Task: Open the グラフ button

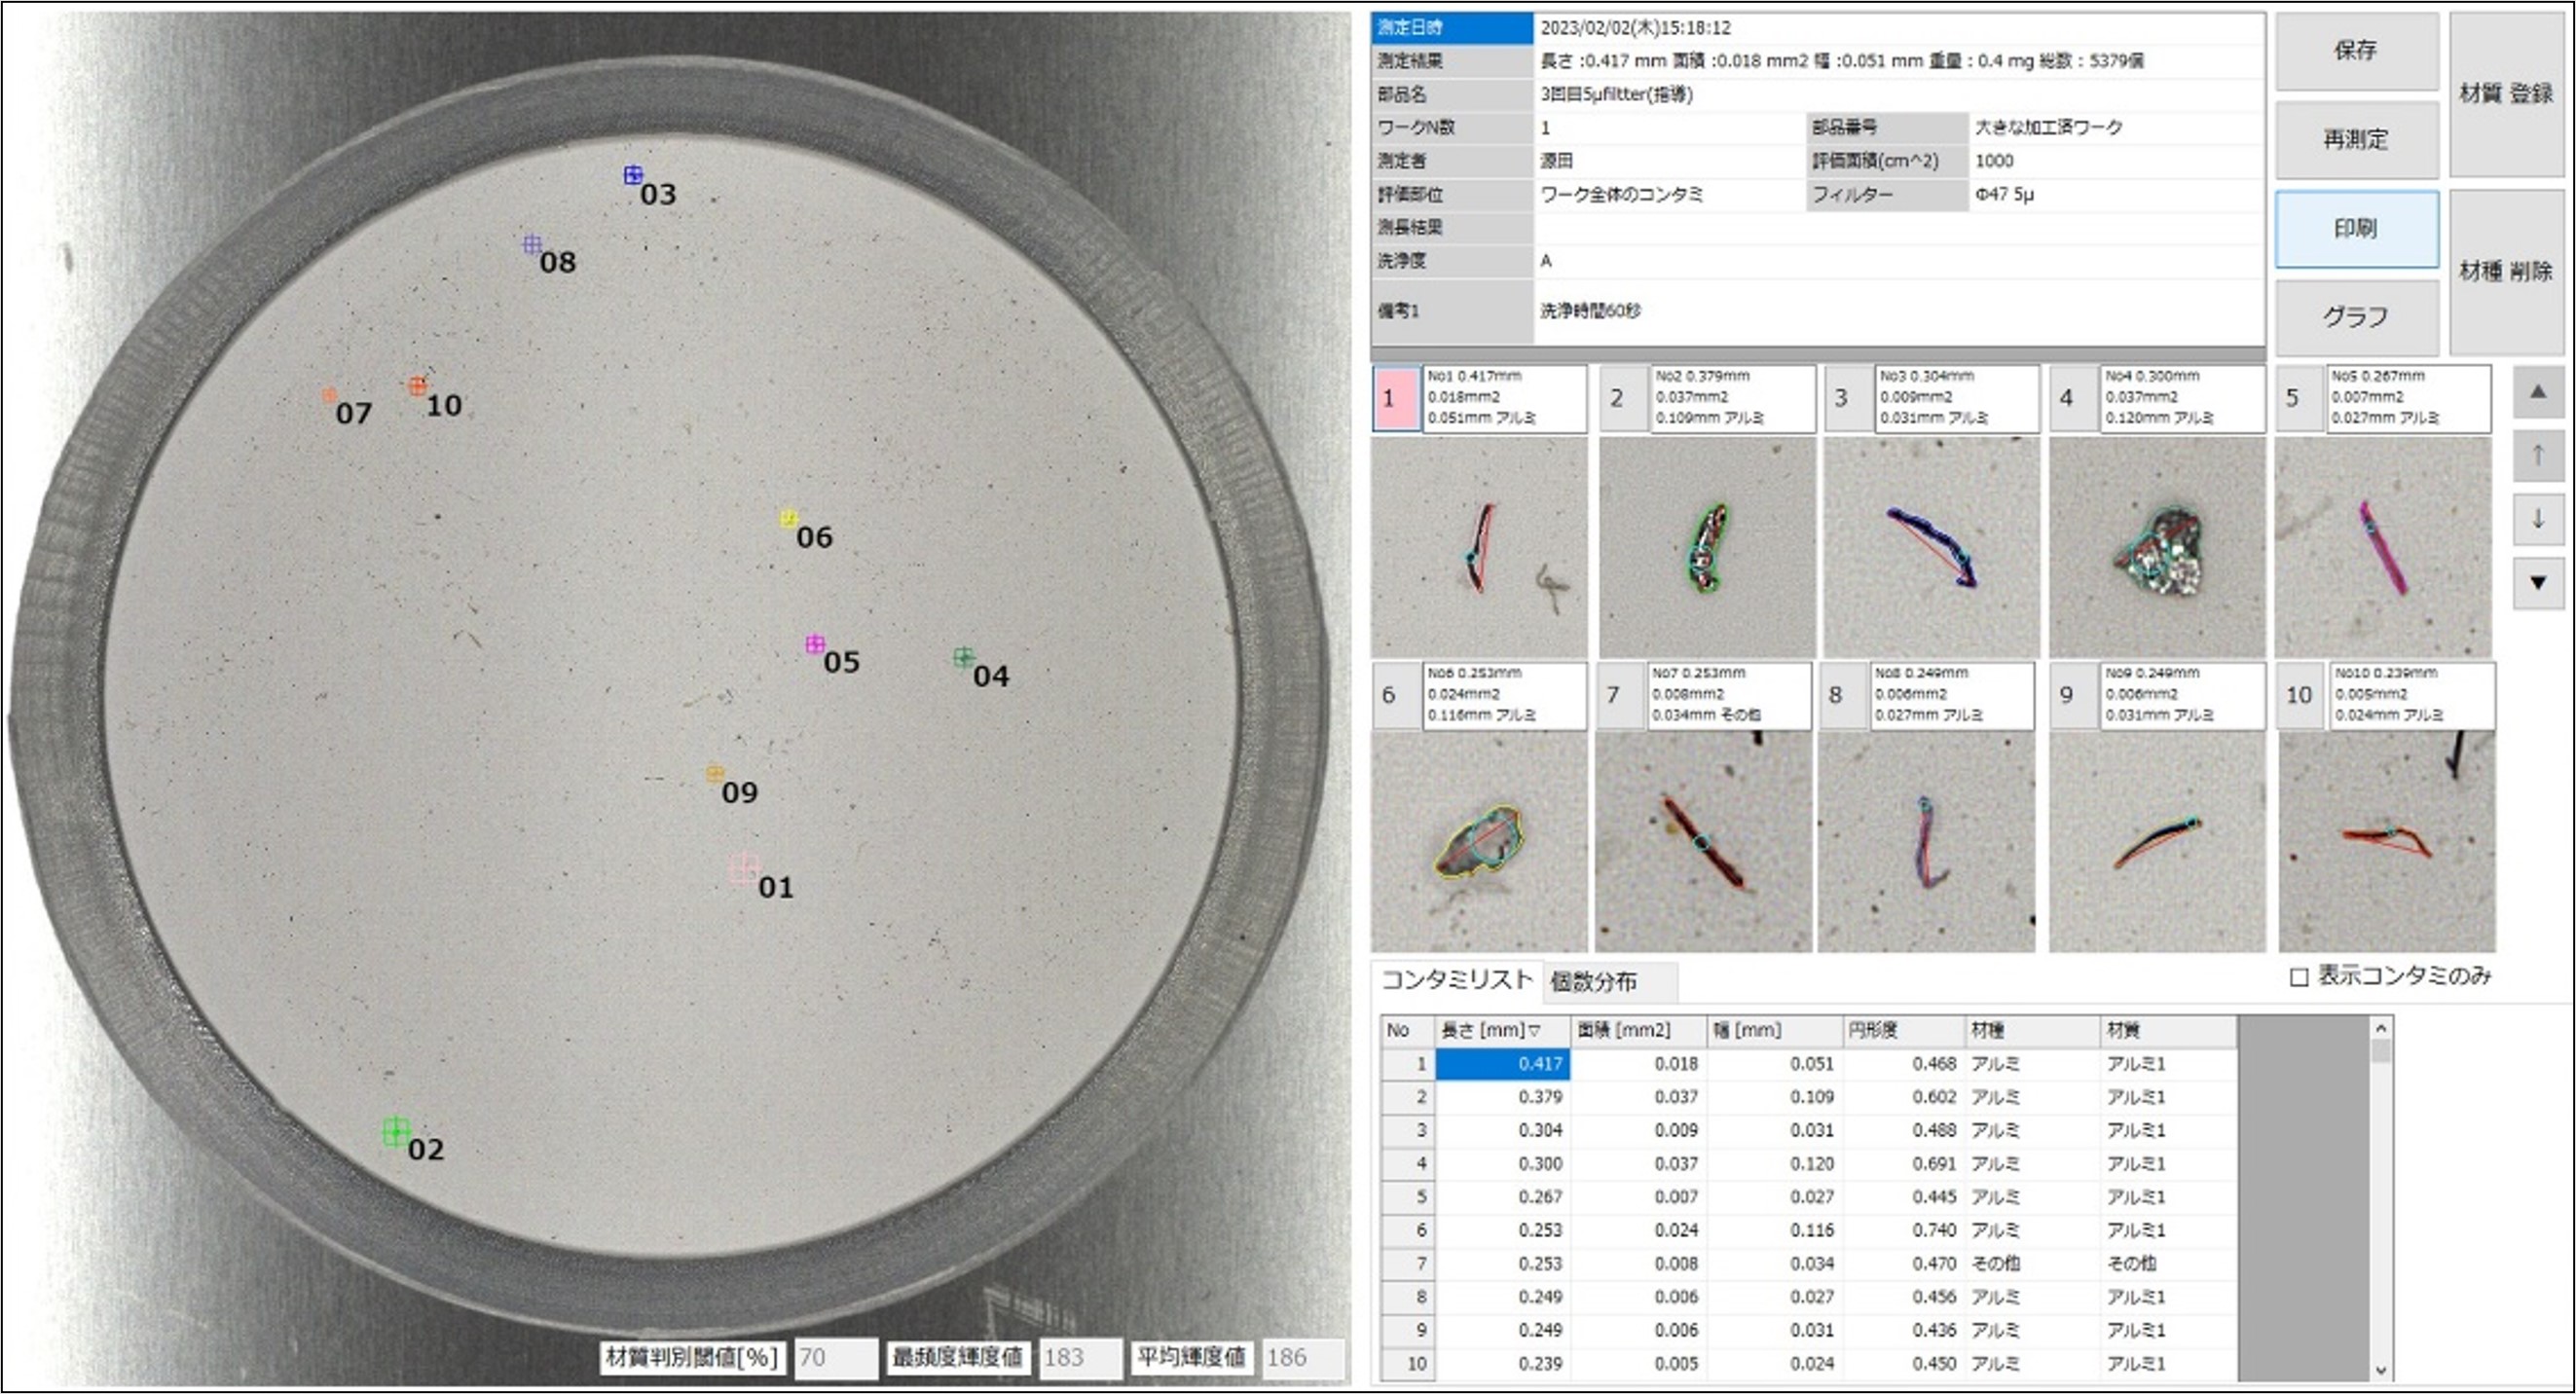Action: pos(2356,317)
